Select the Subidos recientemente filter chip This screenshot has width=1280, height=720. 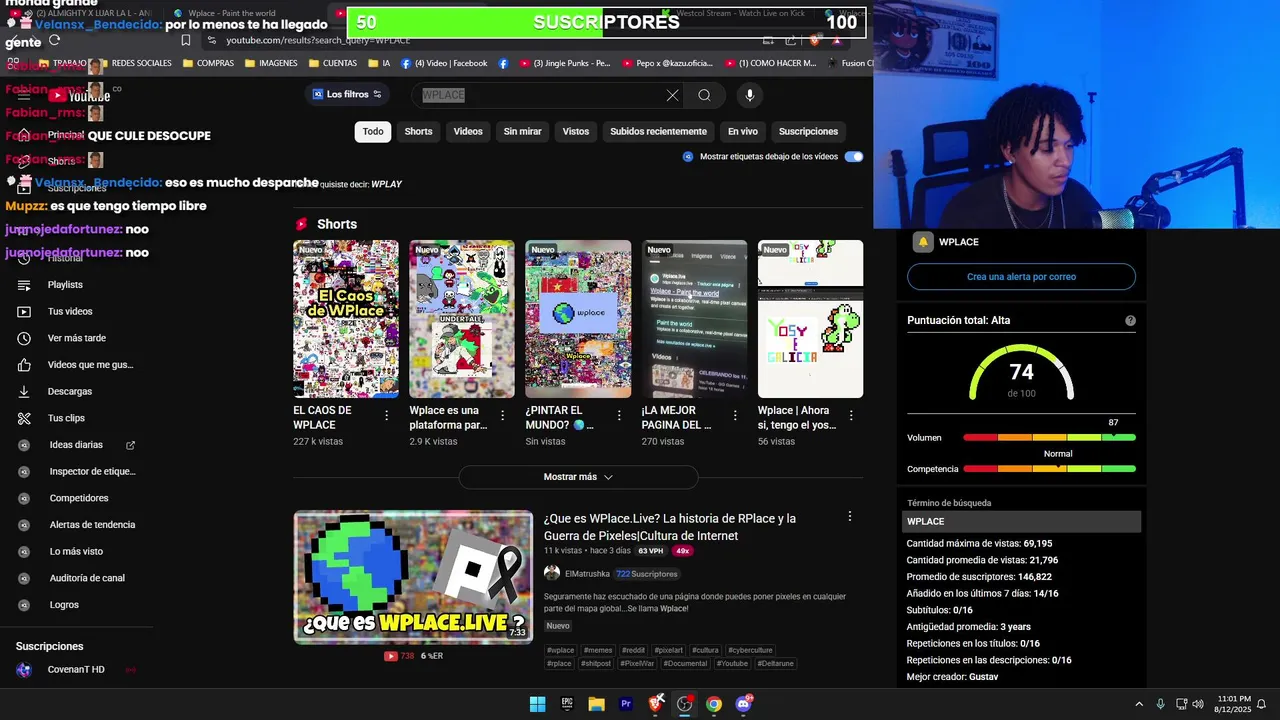658,131
